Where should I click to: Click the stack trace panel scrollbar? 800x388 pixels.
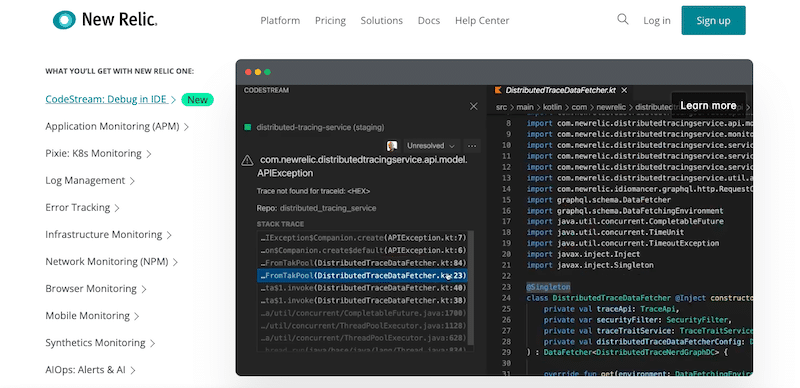(x=471, y=288)
